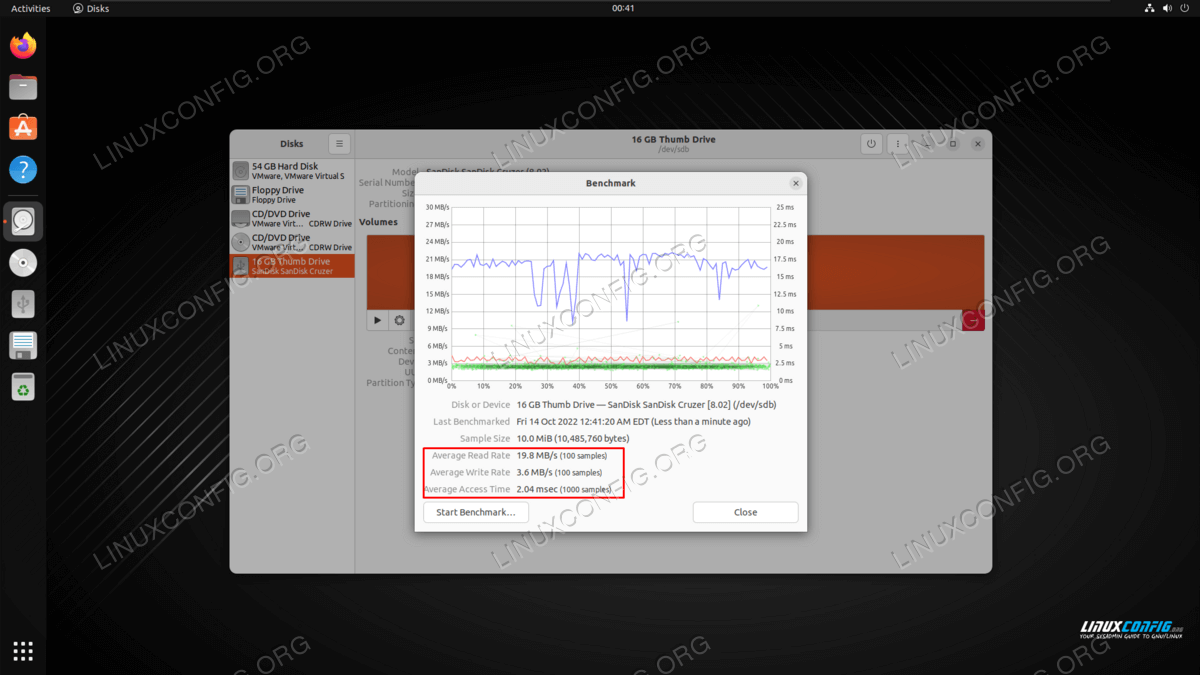Show Applications grid in the dock
The width and height of the screenshot is (1200, 675).
(23, 651)
